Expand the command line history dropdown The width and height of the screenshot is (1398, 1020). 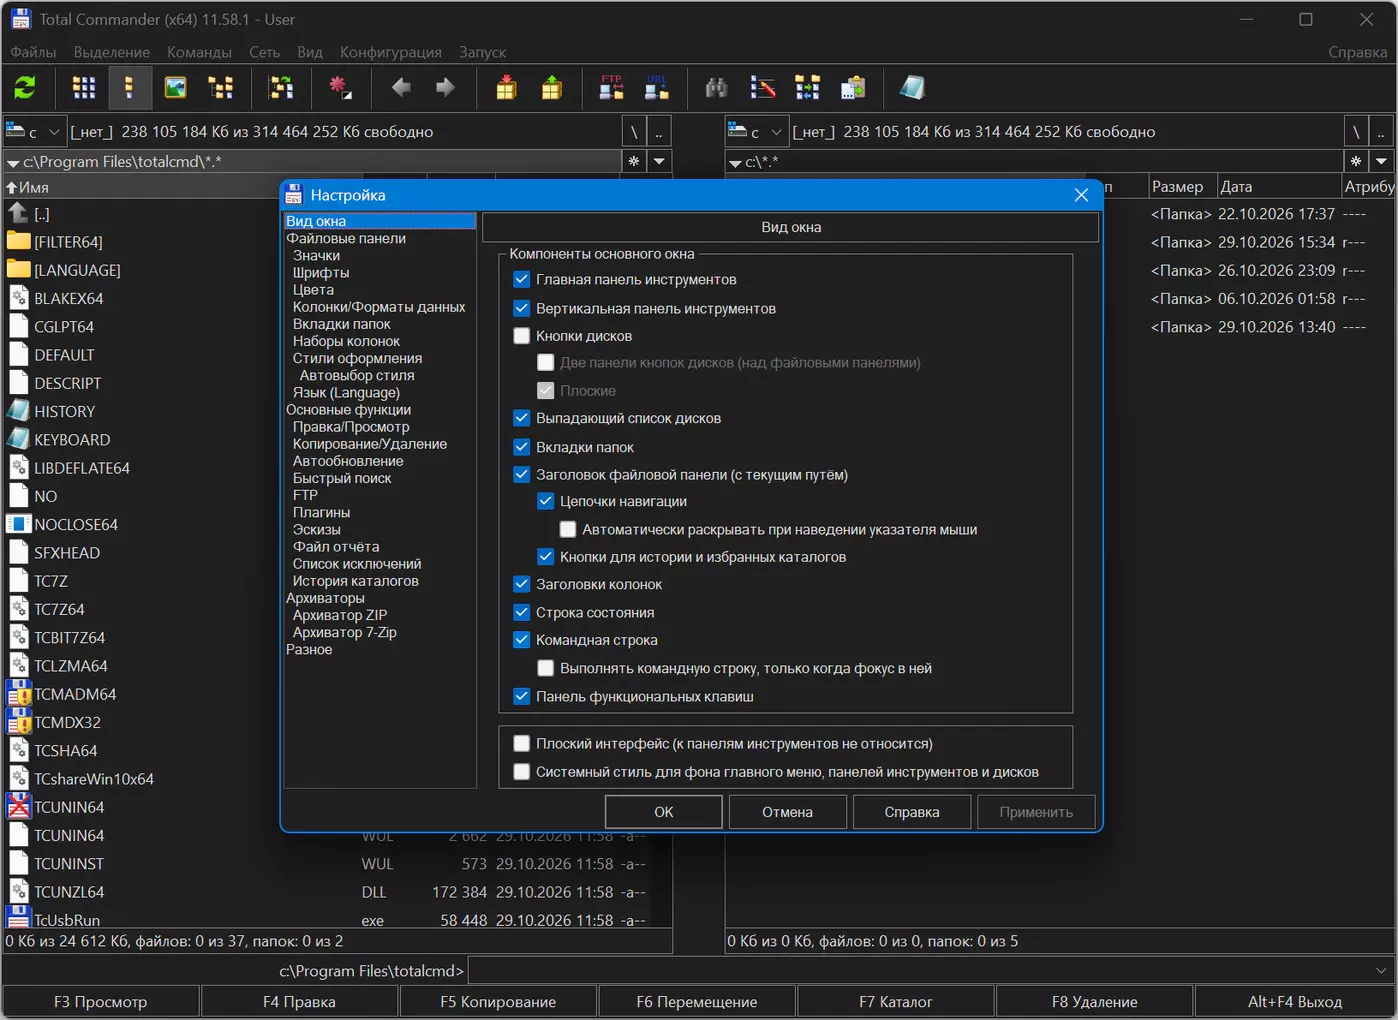1381,970
